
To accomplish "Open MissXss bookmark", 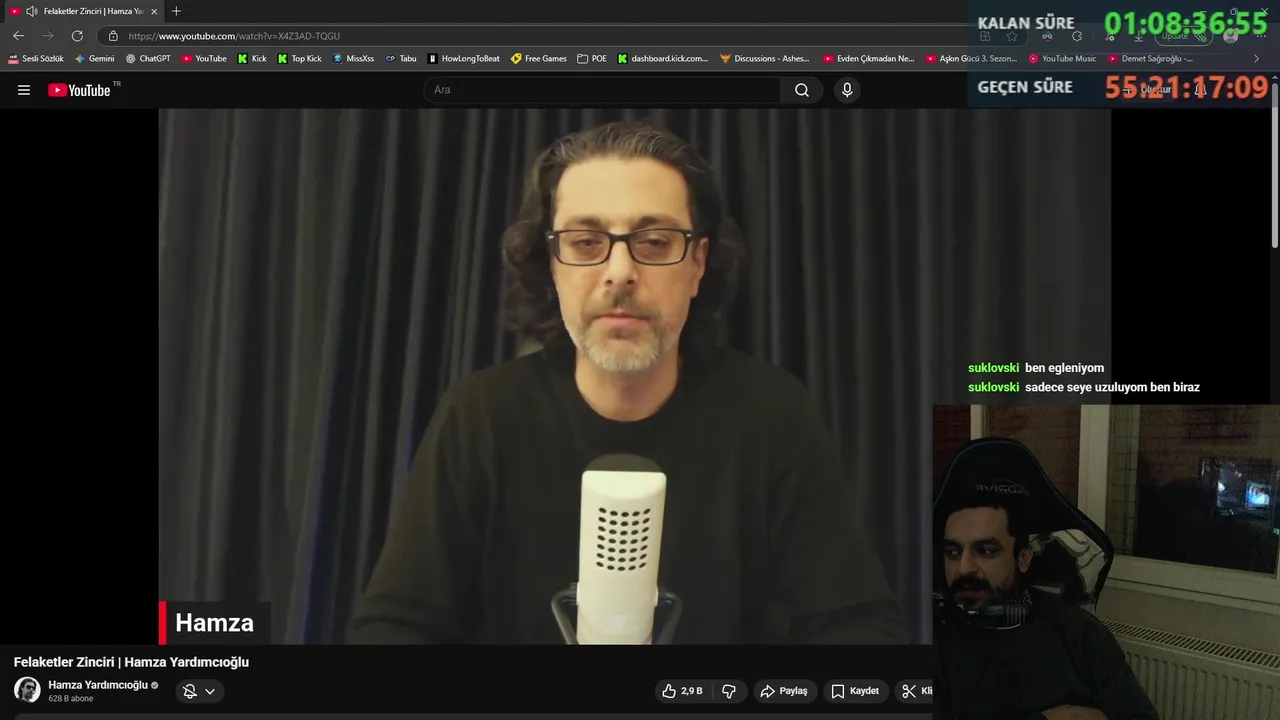I will coord(353,59).
